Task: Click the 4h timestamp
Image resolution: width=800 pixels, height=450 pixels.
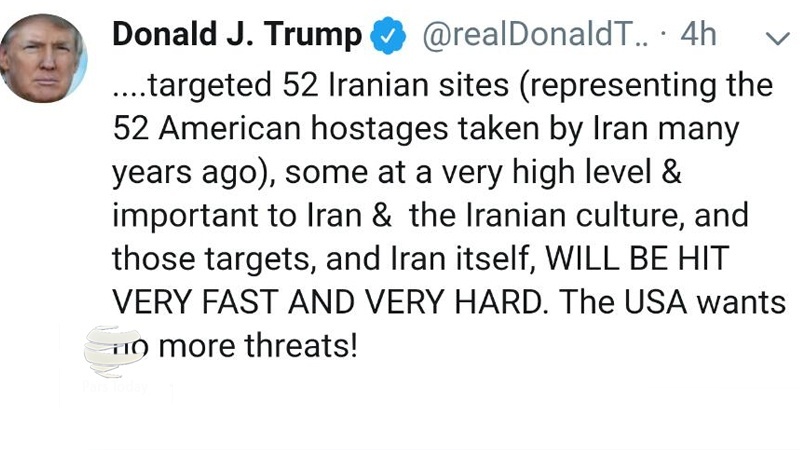Action: pos(698,36)
